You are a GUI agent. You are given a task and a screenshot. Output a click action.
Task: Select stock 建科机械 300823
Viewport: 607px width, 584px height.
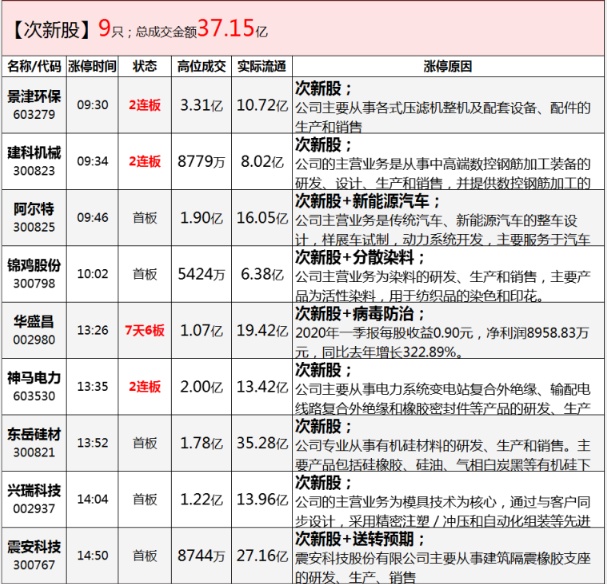click(x=34, y=161)
